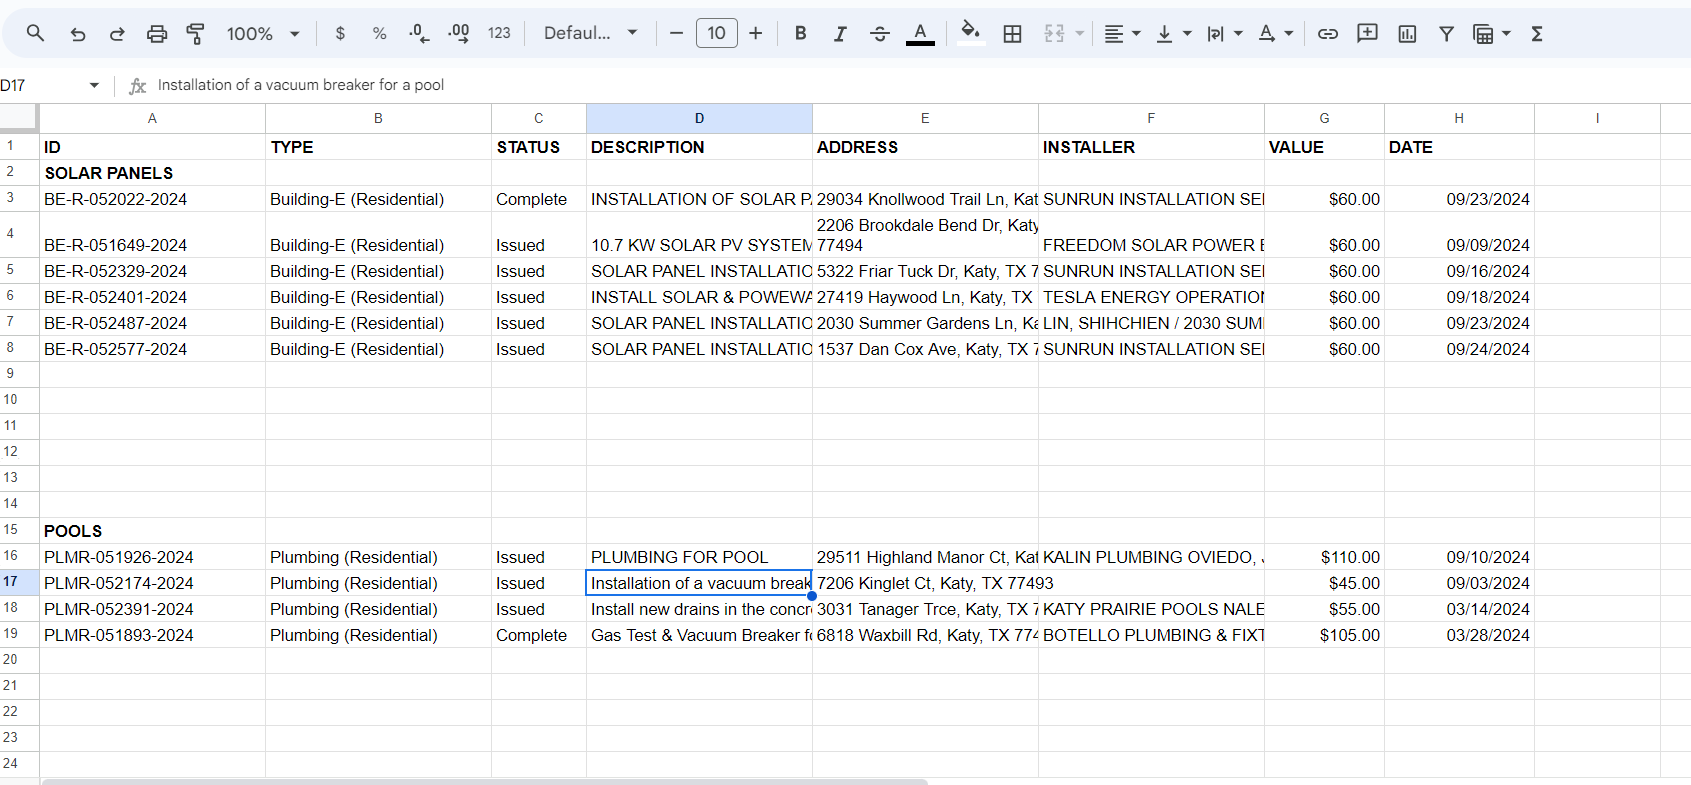1691x785 pixels.
Task: Print the spreadsheet
Action: click(157, 33)
